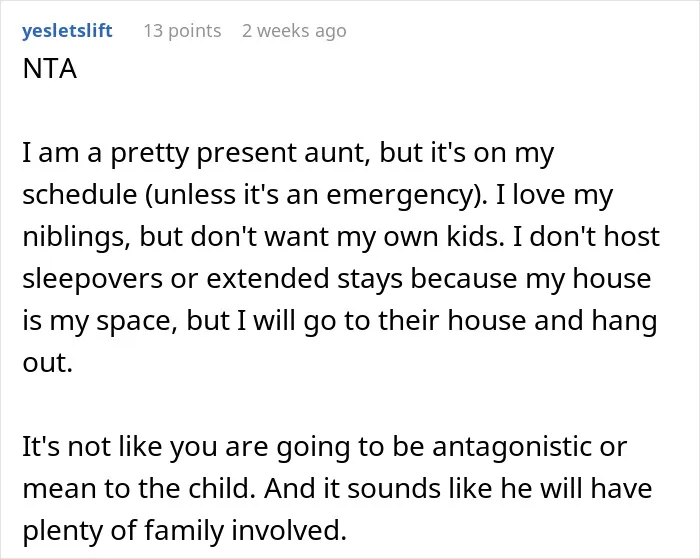700x559 pixels.
Task: Click the word out. ending the second paragraph
Action: 47,362
